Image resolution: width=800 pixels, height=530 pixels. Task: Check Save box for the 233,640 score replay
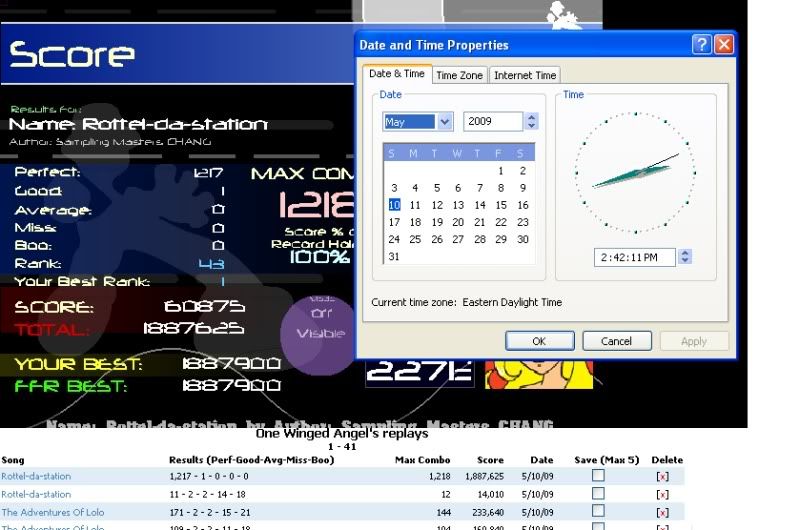point(598,511)
